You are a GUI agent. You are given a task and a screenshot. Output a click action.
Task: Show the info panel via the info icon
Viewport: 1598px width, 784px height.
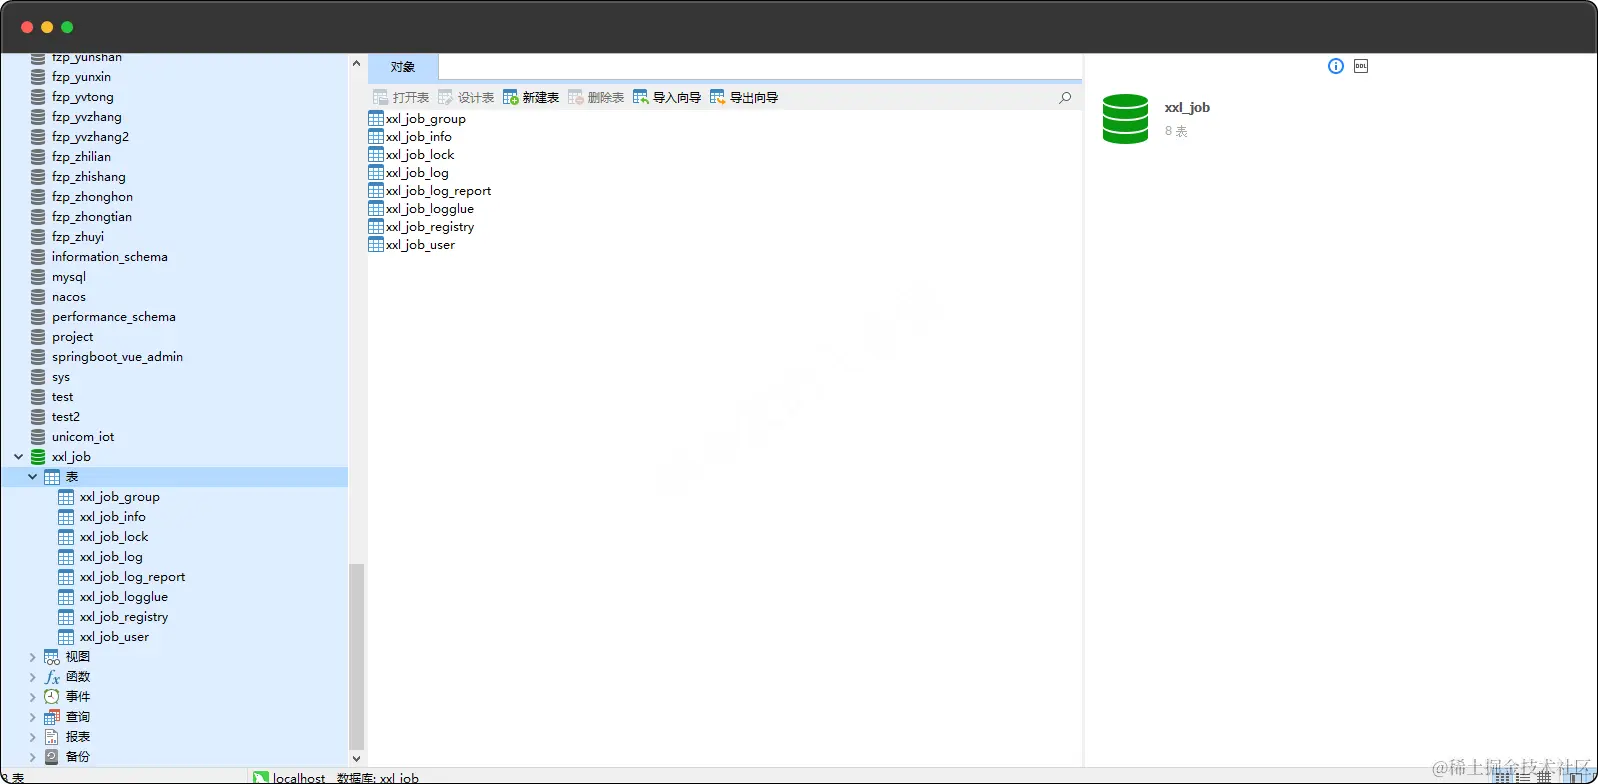1336,66
